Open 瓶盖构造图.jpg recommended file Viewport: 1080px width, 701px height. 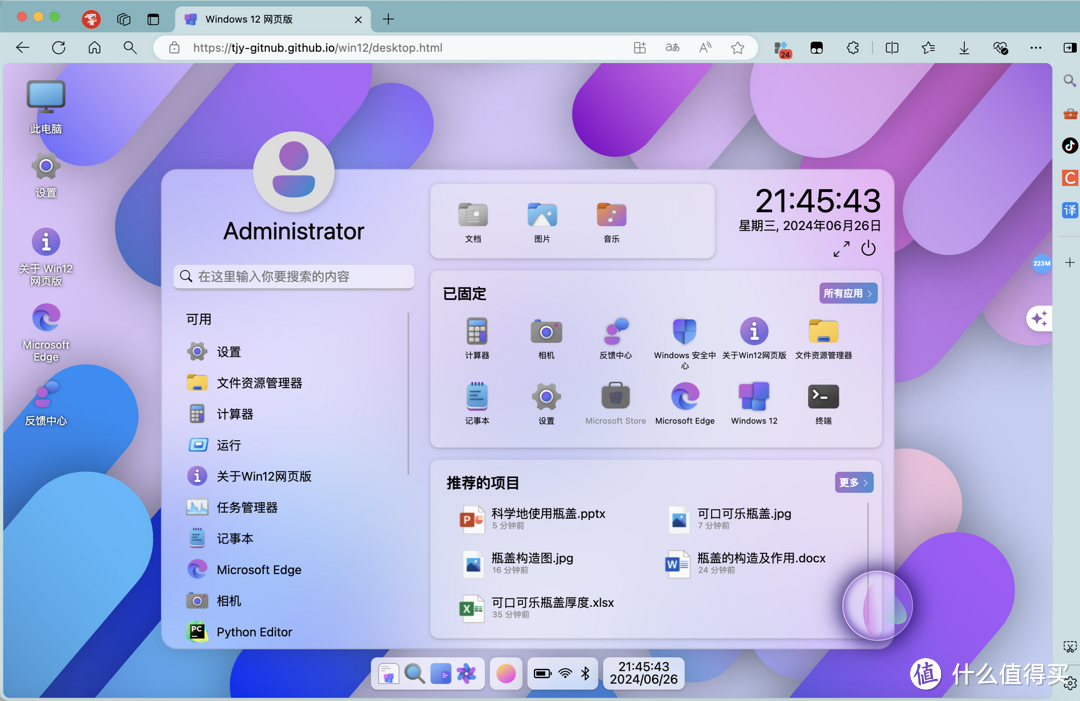(518, 563)
